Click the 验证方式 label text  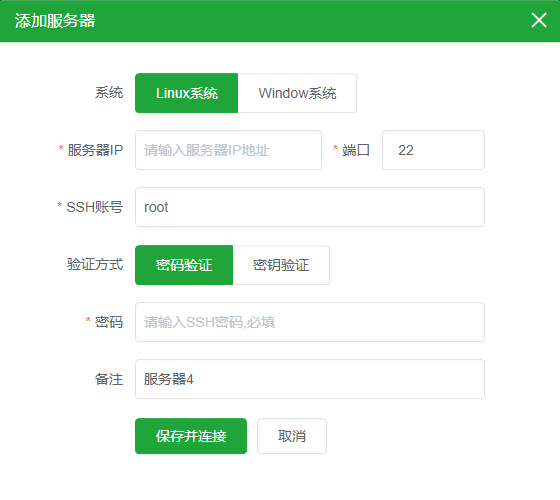(x=95, y=264)
